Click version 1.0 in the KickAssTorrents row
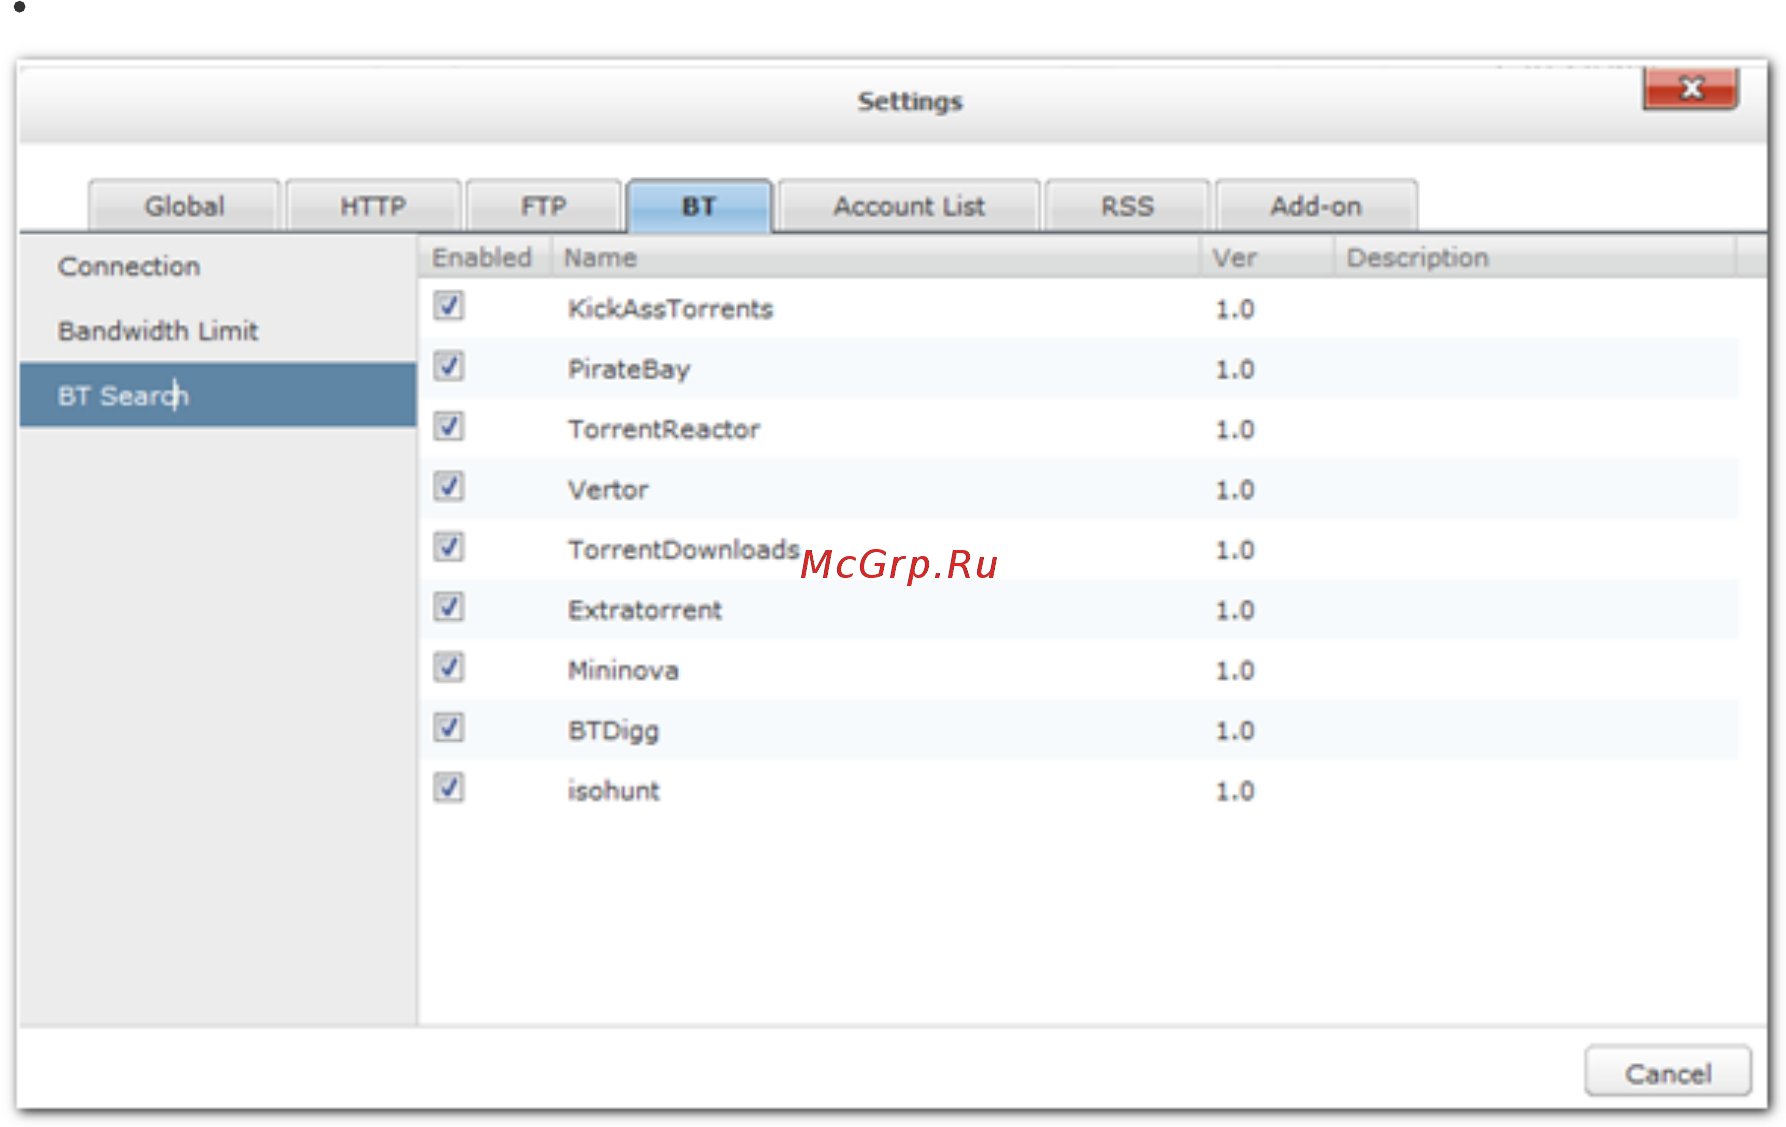Viewport: 1786px width, 1127px height. tap(1235, 309)
